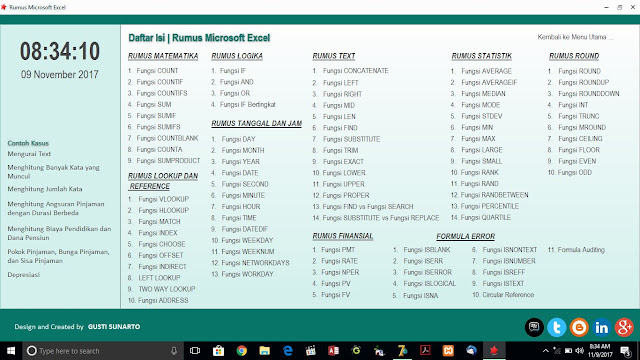Click the taskbar search box
640x360 pixels.
tap(103, 351)
